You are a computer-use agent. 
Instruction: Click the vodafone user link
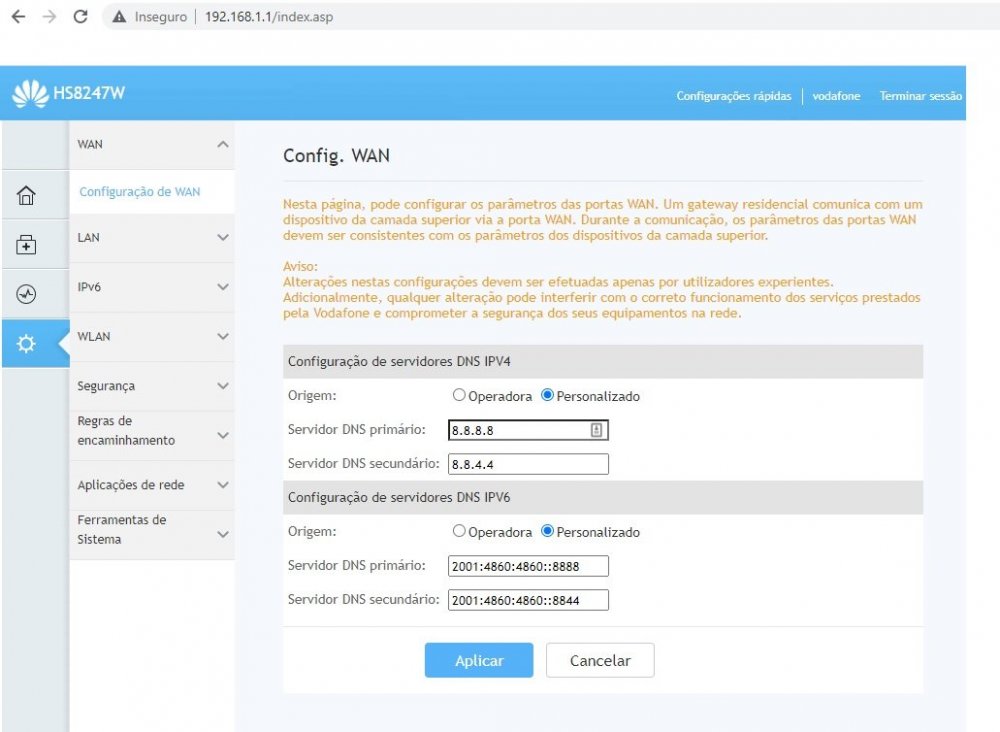click(x=836, y=96)
